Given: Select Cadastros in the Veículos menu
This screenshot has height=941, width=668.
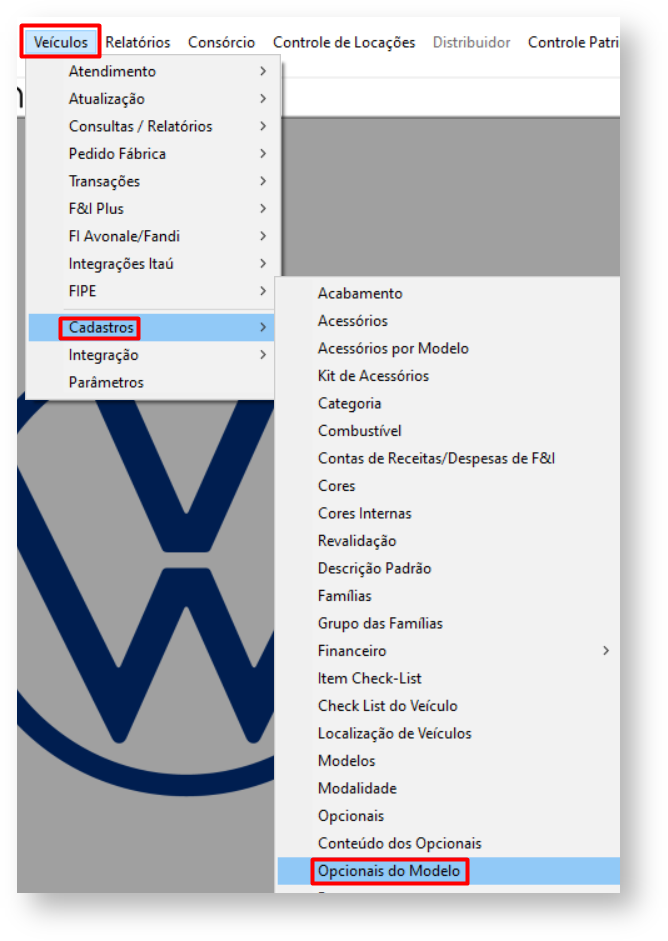Looking at the screenshot, I should pos(151,328).
